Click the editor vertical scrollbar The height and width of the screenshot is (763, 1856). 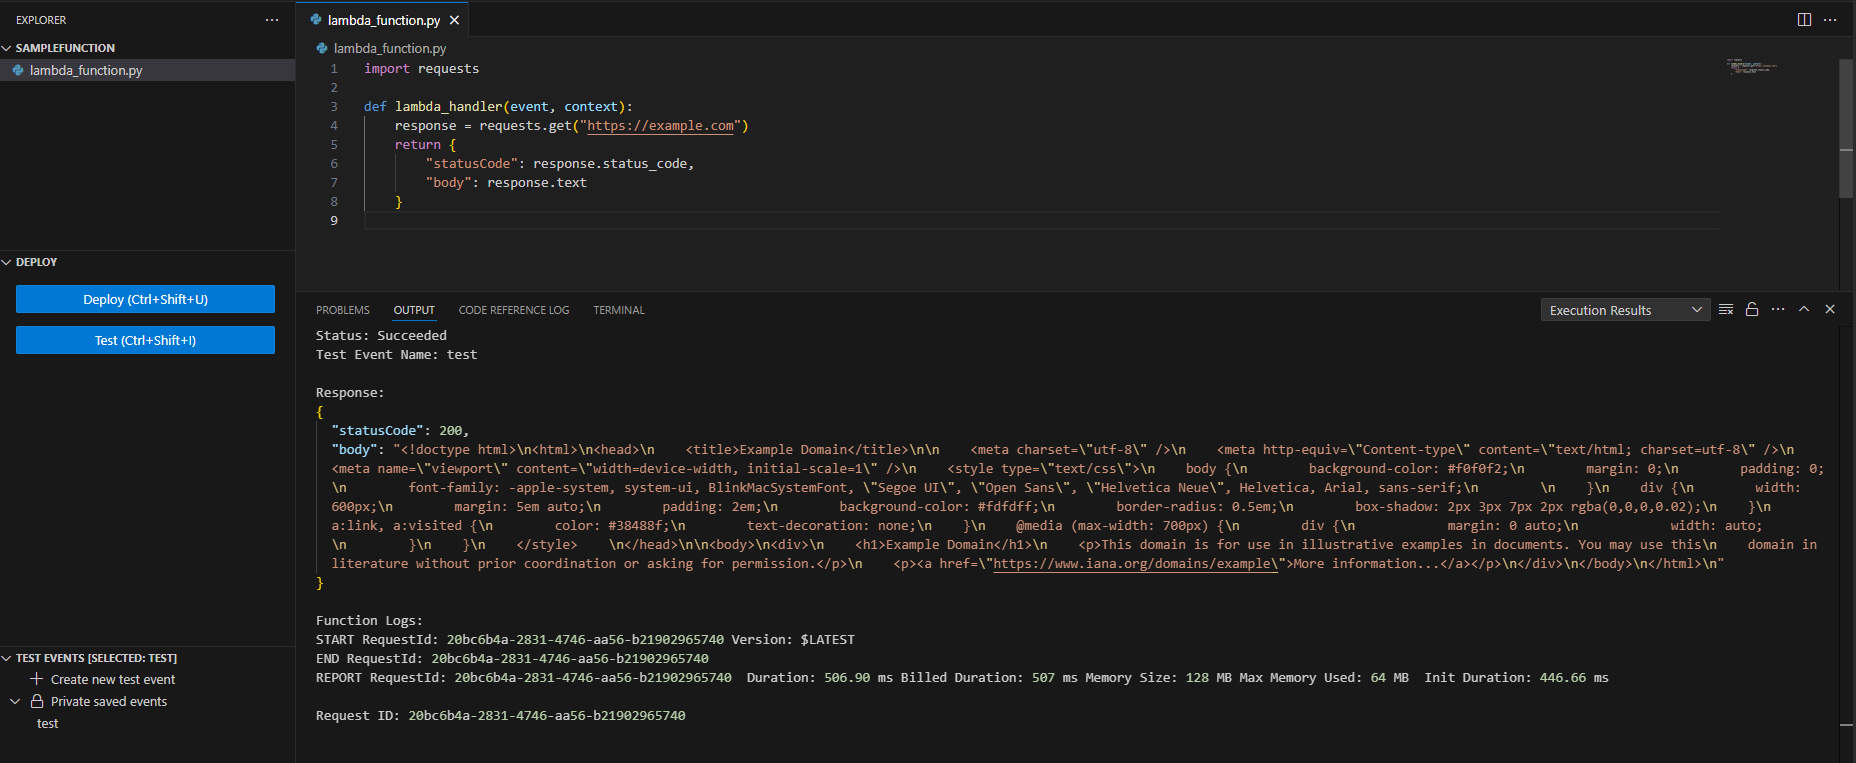[1846, 130]
